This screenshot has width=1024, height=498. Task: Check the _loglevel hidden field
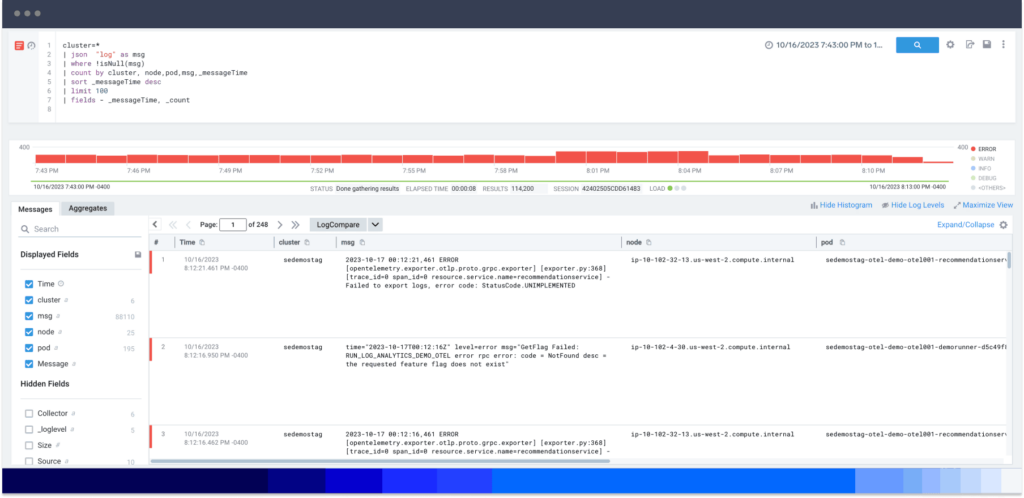(29, 429)
